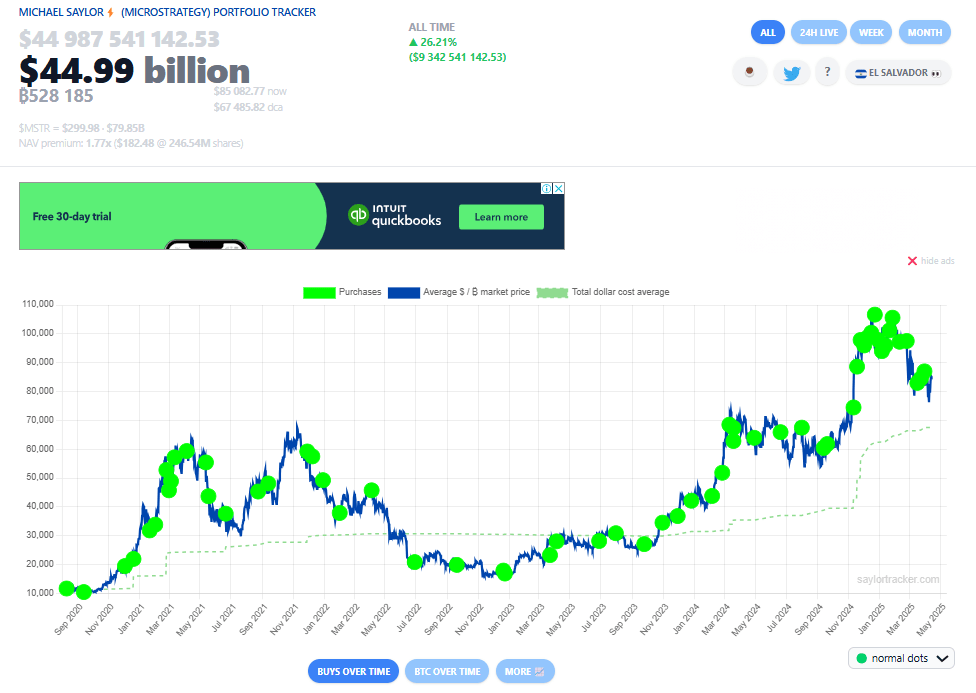Select the ALL time range tab

(767, 32)
